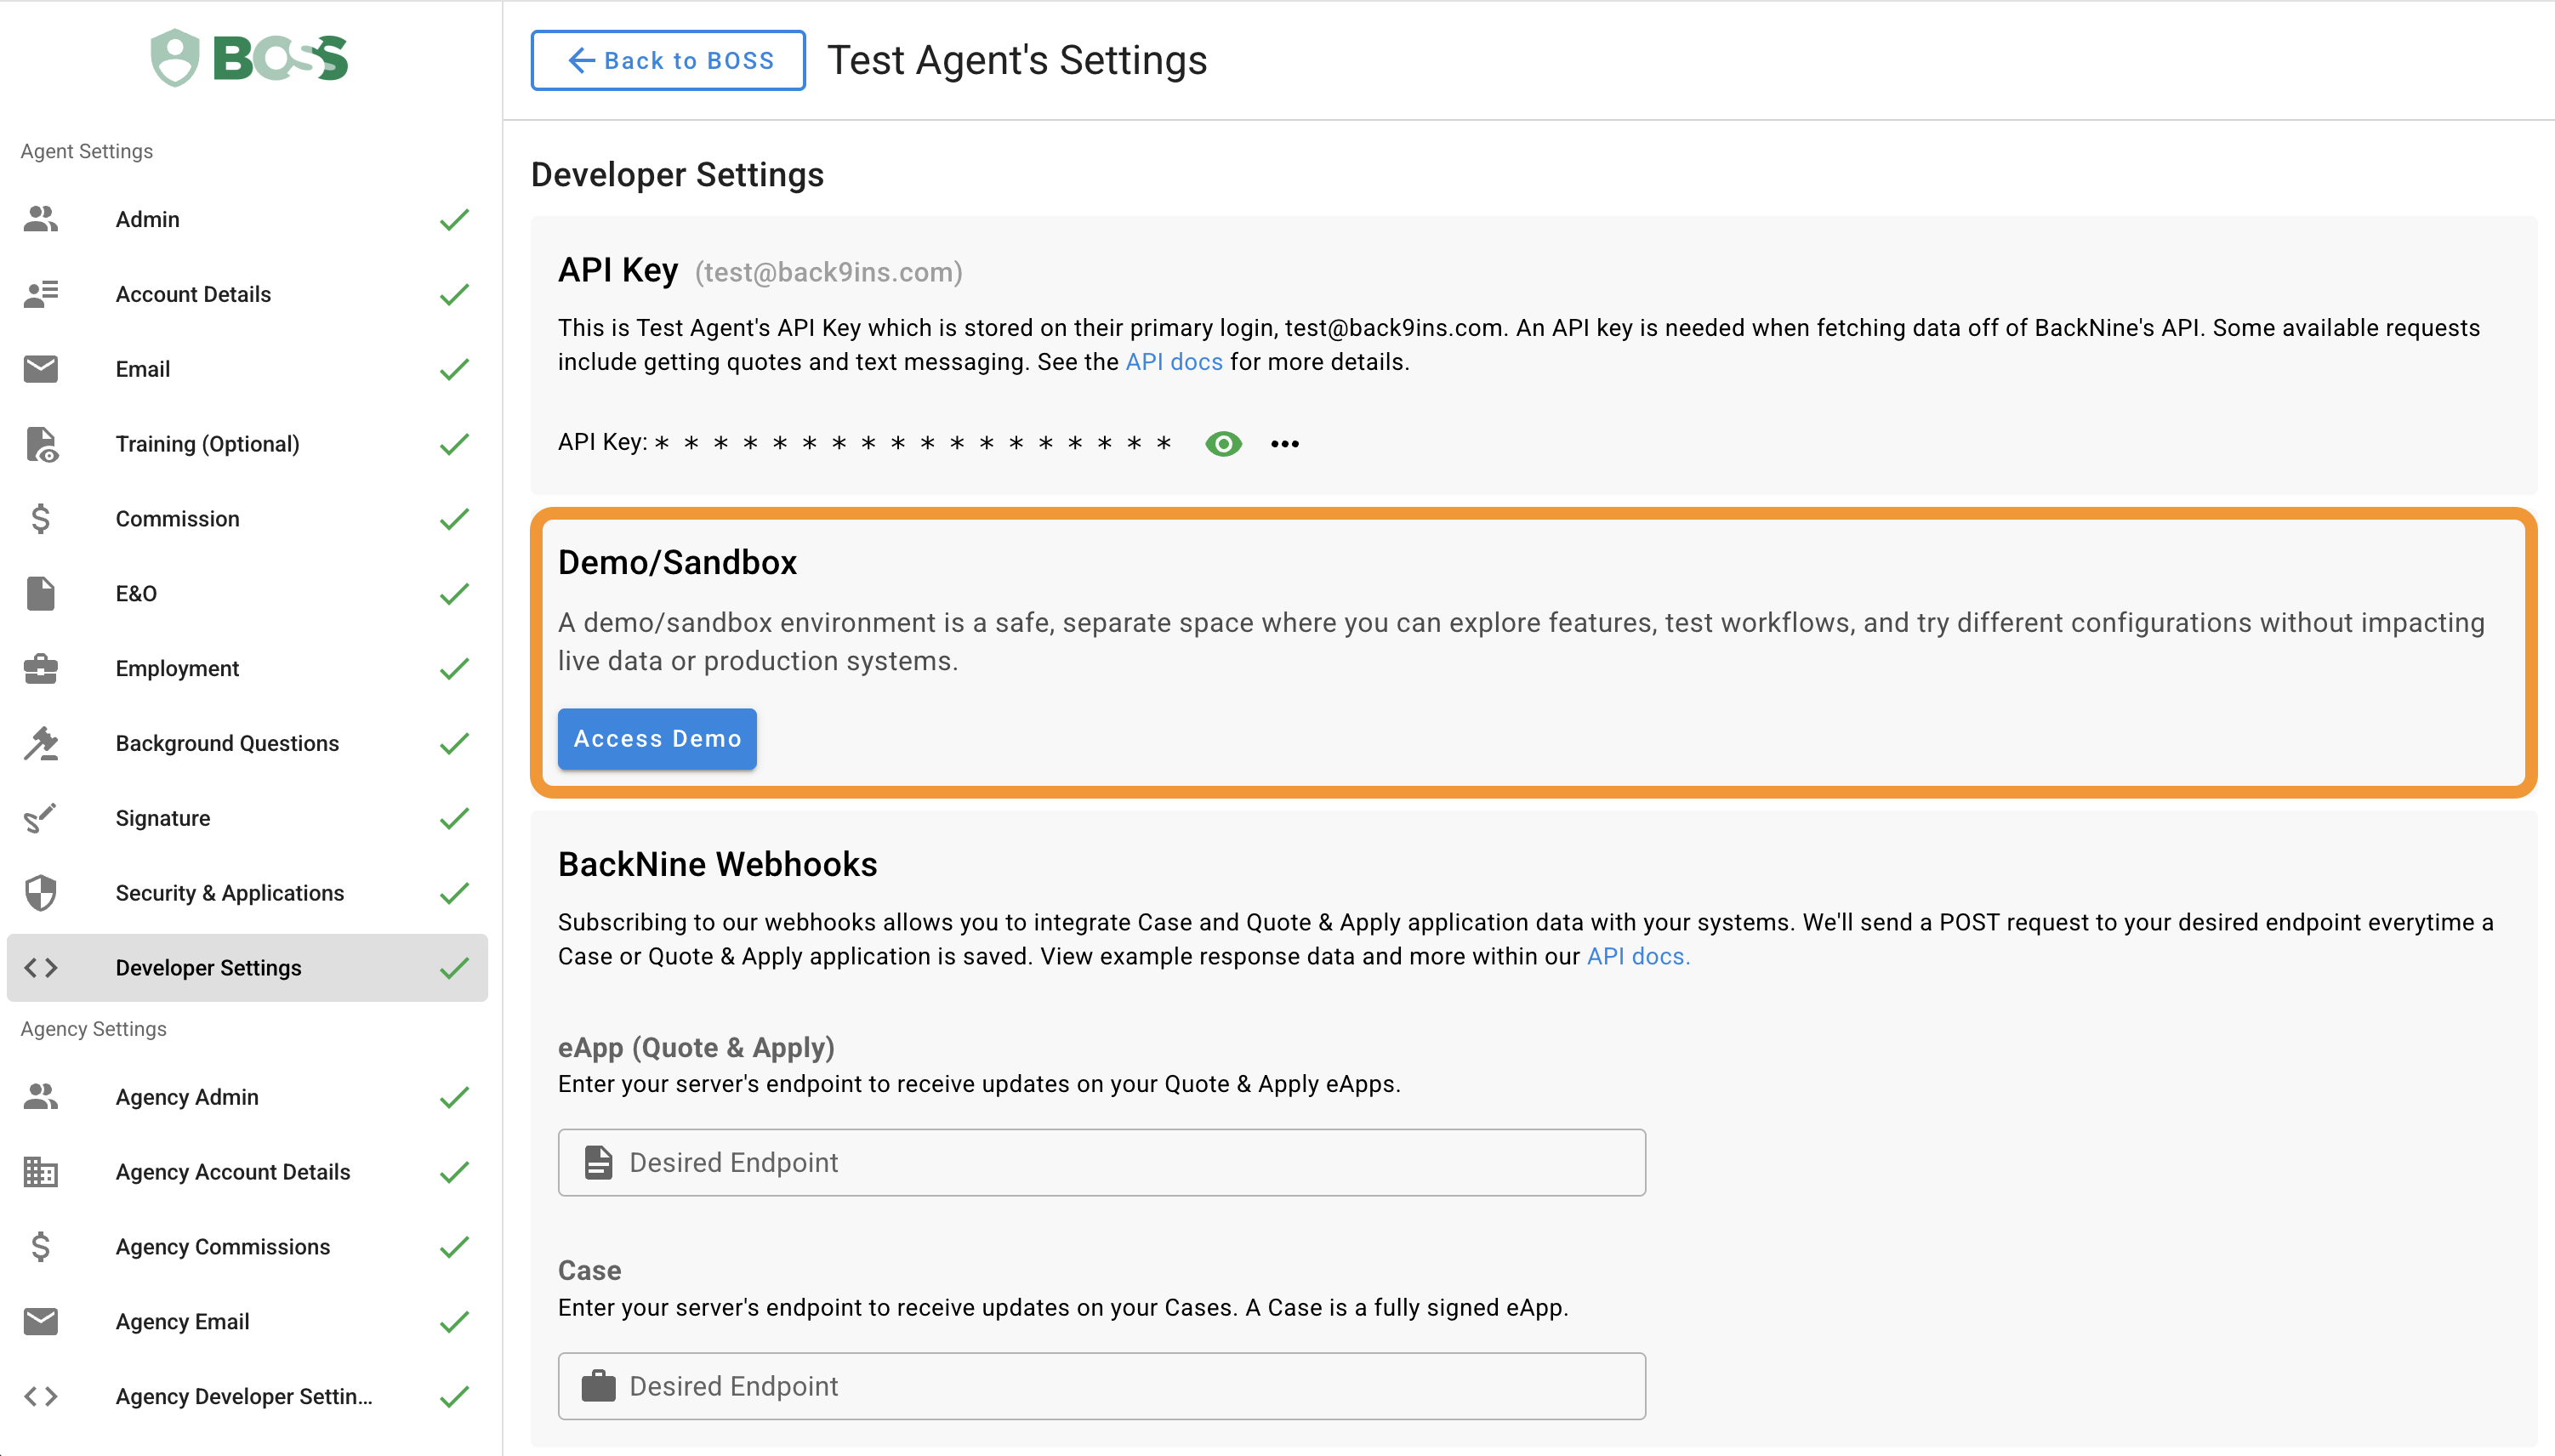Click the "eApp (Quote & Apply)" subheading
The width and height of the screenshot is (2555, 1456).
(696, 1047)
